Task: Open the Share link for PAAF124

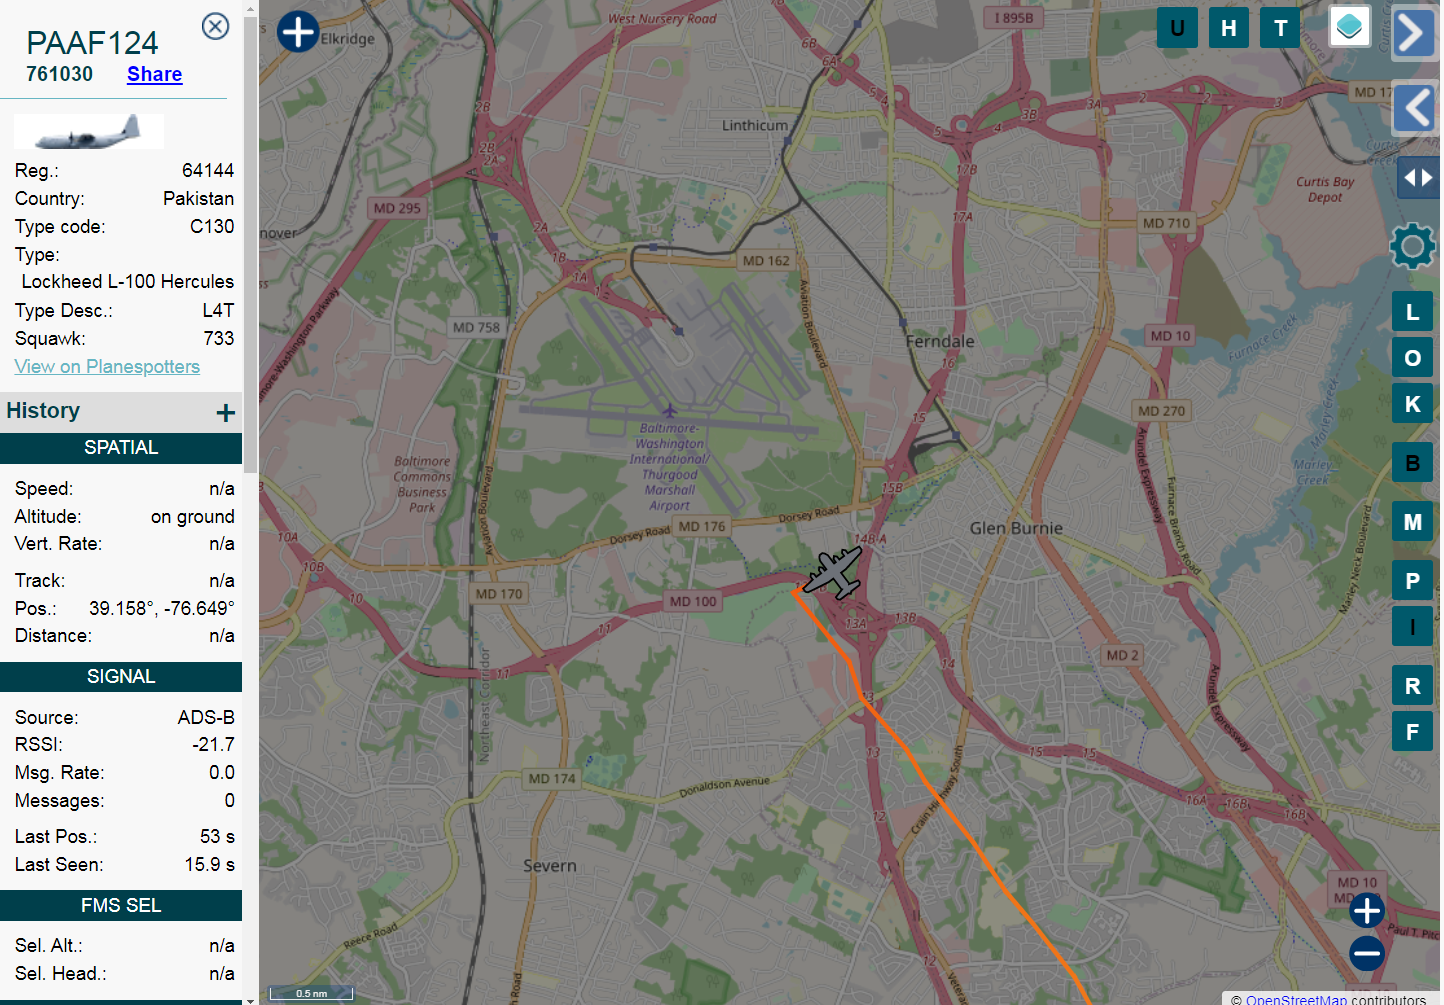Action: point(154,74)
